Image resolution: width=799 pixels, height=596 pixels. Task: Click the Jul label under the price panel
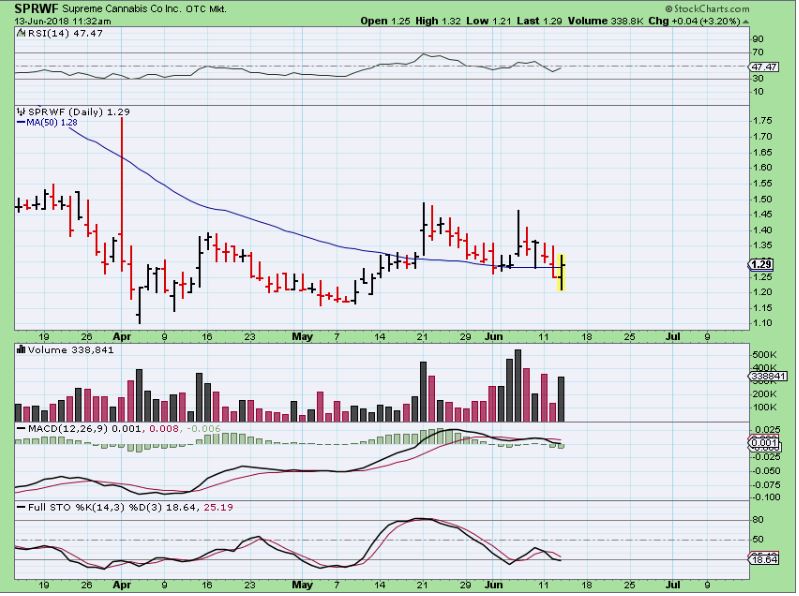coord(673,337)
